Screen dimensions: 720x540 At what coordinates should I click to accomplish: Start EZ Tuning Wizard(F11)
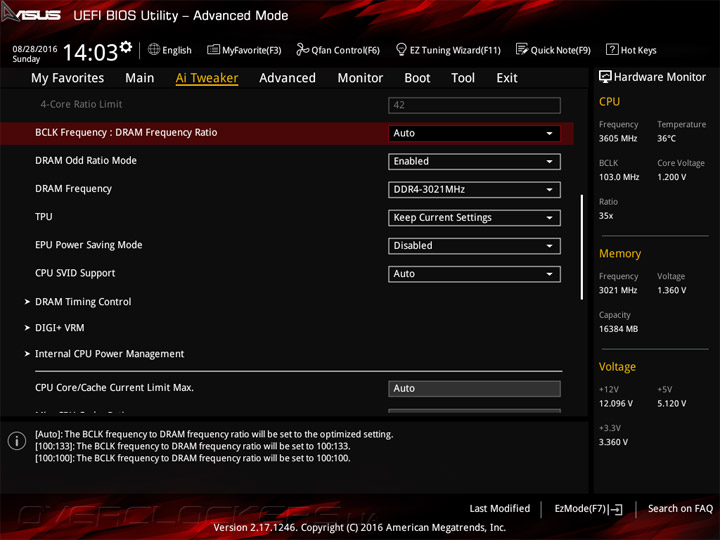coord(448,50)
